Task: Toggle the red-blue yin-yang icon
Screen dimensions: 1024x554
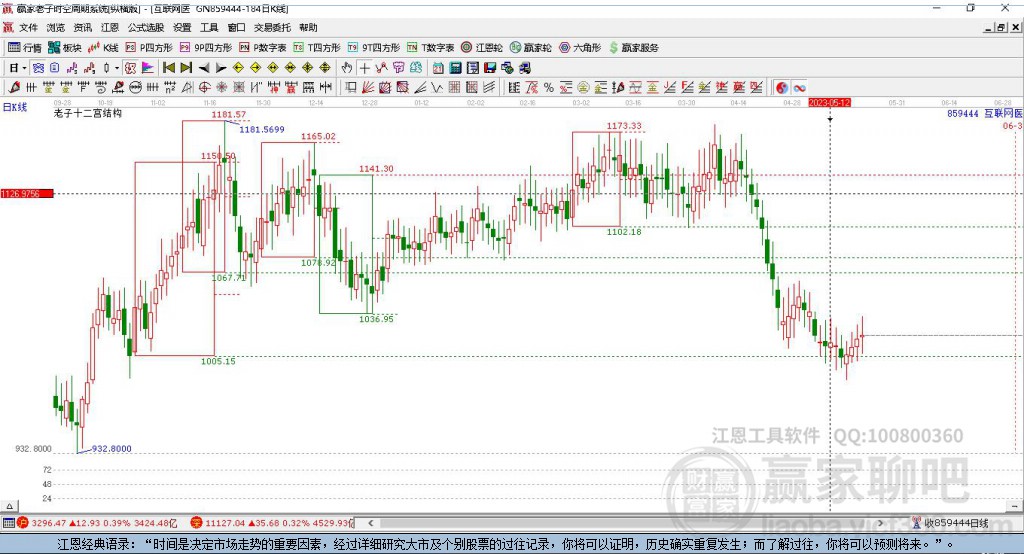Action: (x=781, y=88)
